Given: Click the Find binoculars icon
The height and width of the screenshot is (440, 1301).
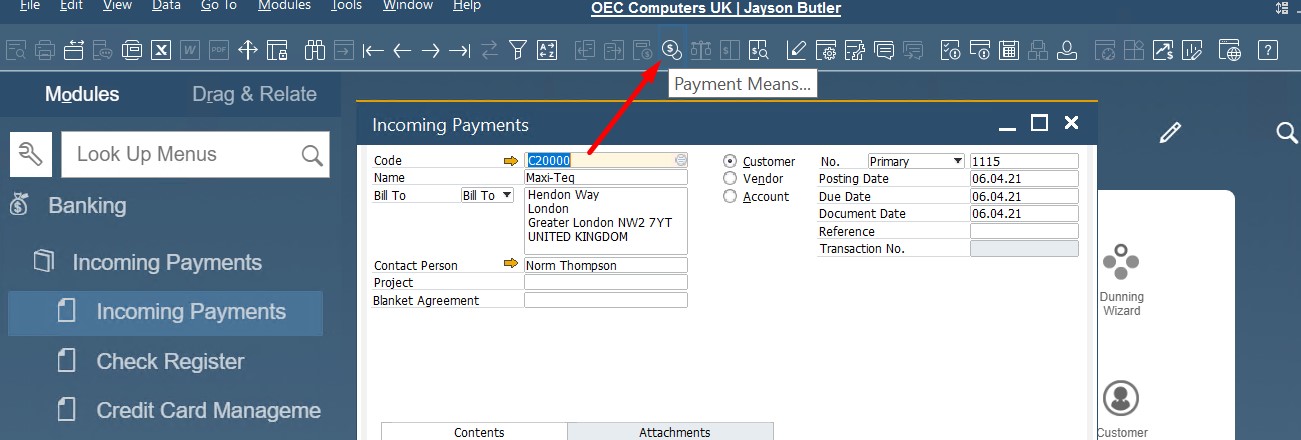Looking at the screenshot, I should 315,49.
